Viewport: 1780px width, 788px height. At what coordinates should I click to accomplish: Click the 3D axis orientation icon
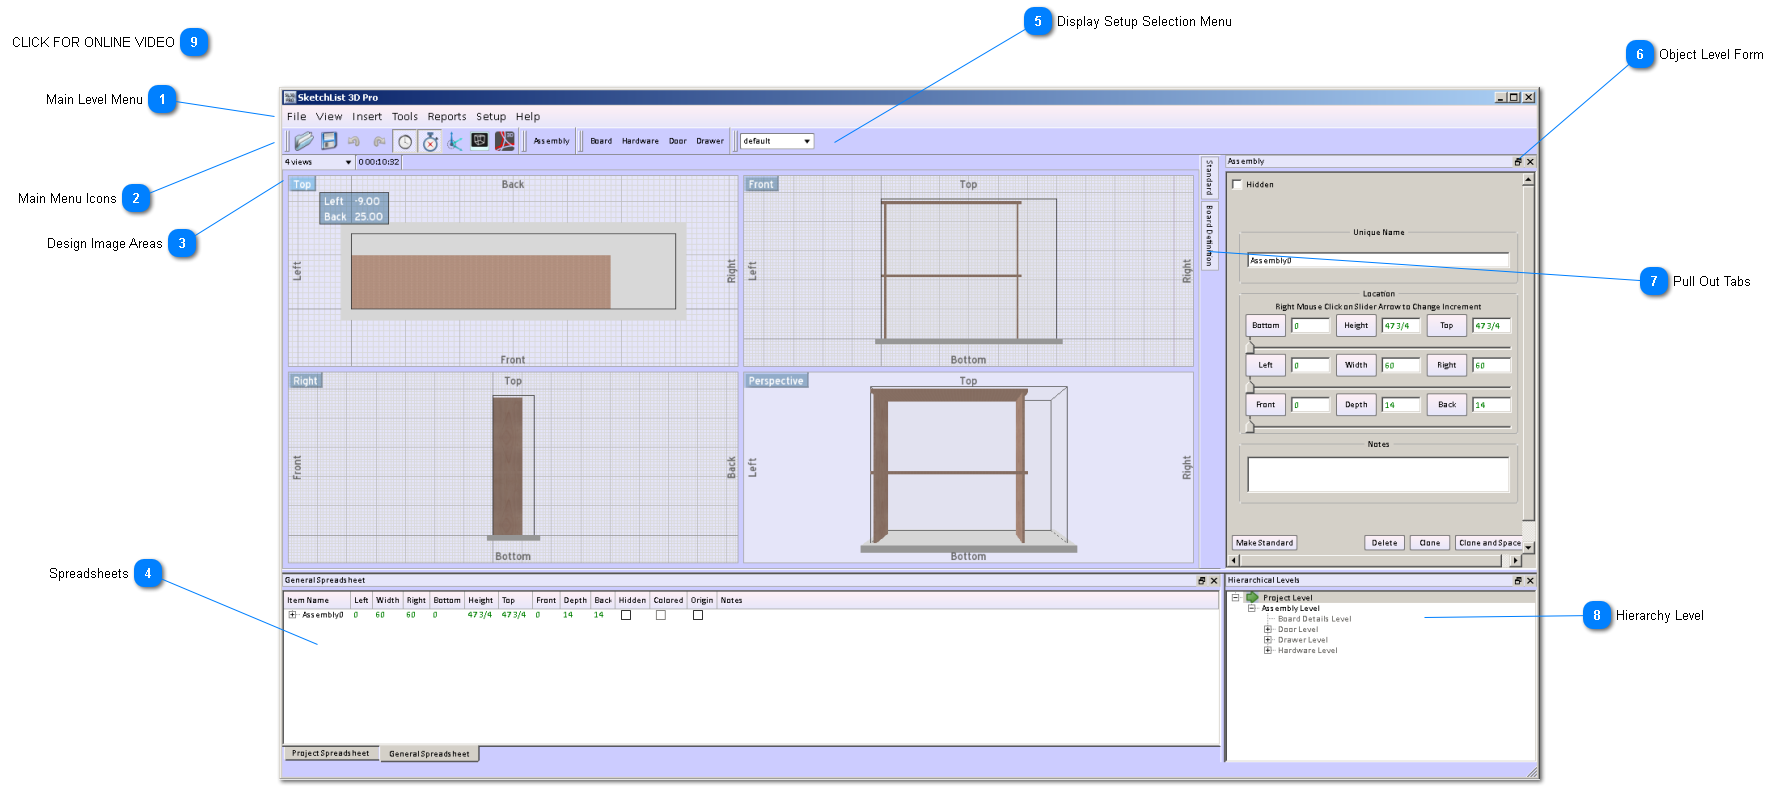(x=455, y=141)
